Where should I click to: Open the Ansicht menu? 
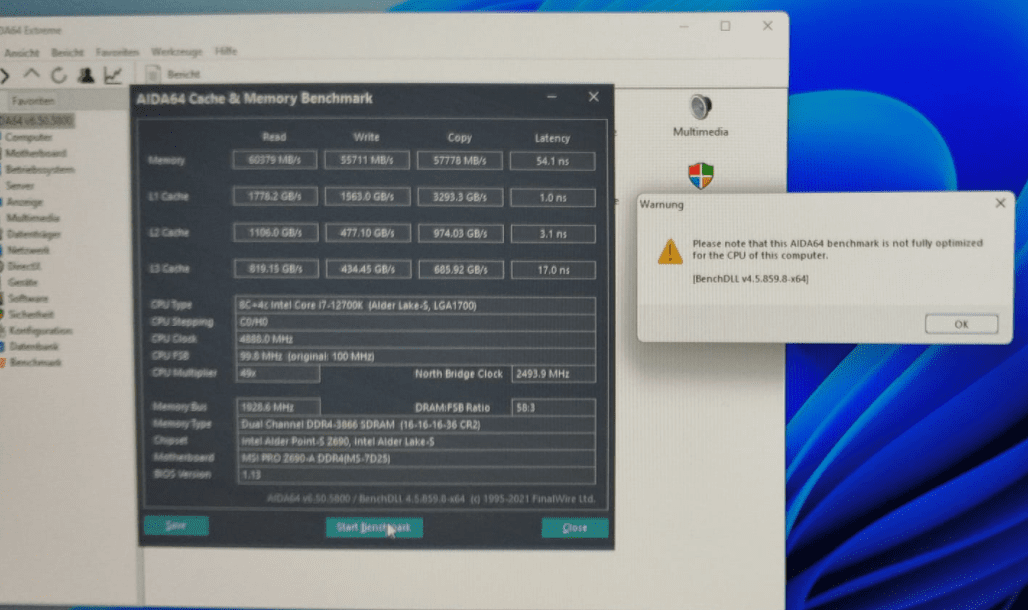(21, 52)
